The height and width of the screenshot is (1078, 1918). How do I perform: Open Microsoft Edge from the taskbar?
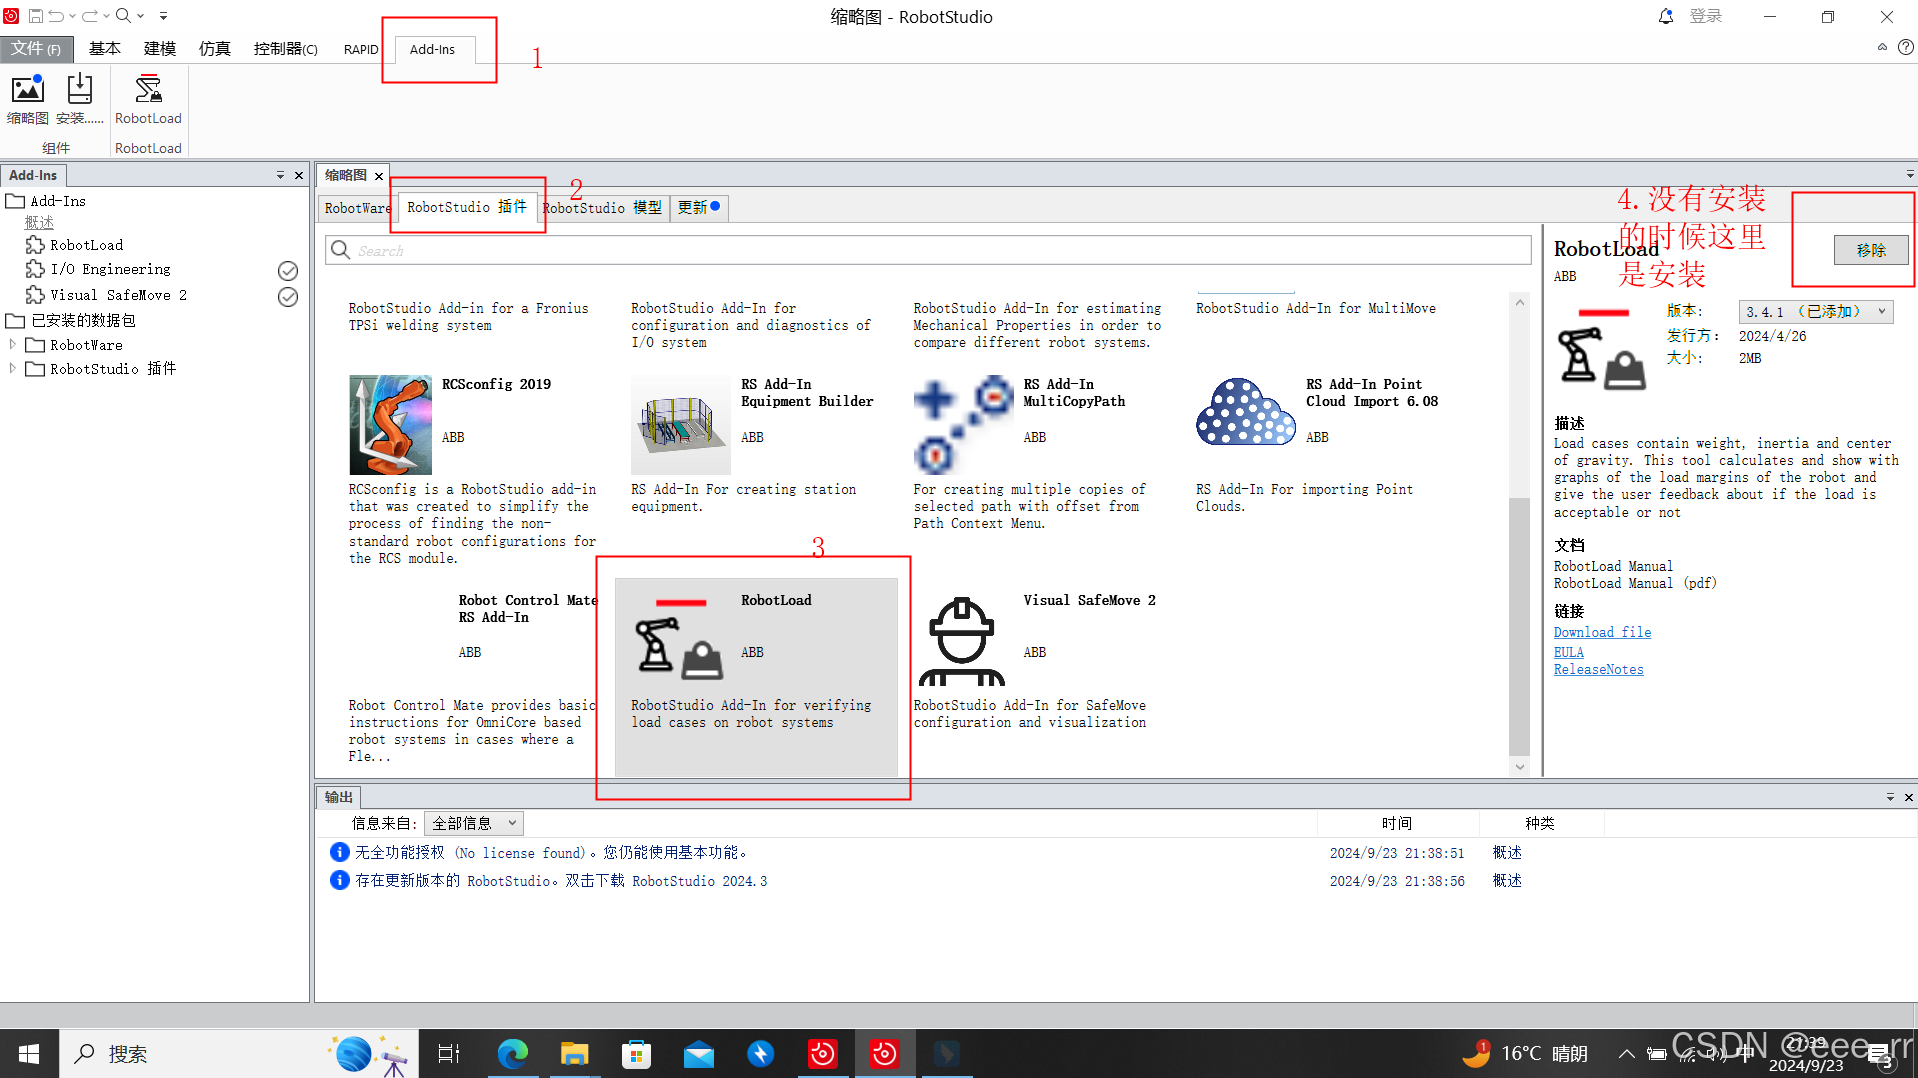(x=513, y=1054)
